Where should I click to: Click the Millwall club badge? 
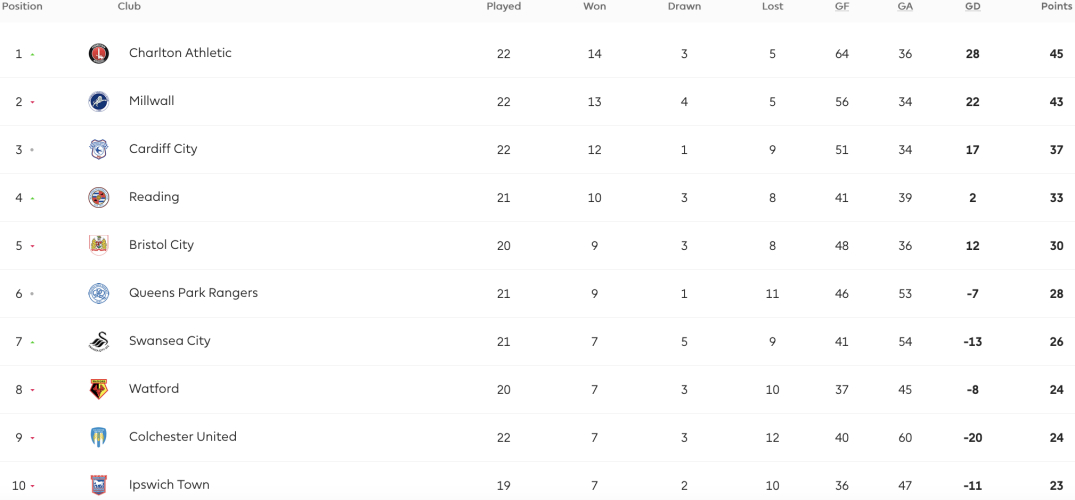tap(99, 102)
